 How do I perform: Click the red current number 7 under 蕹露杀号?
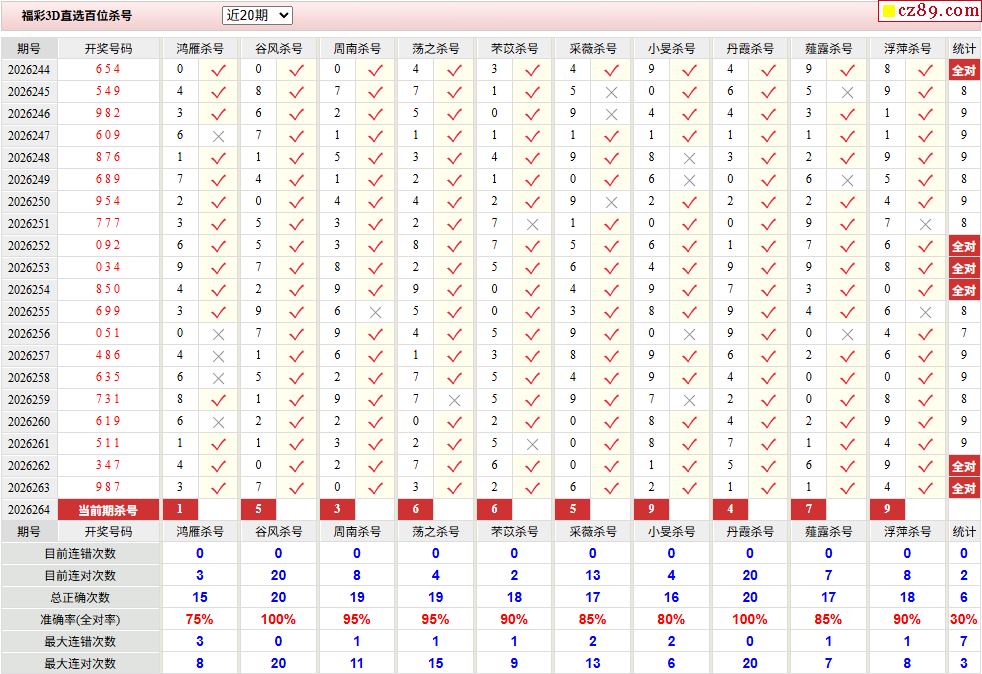(x=809, y=509)
